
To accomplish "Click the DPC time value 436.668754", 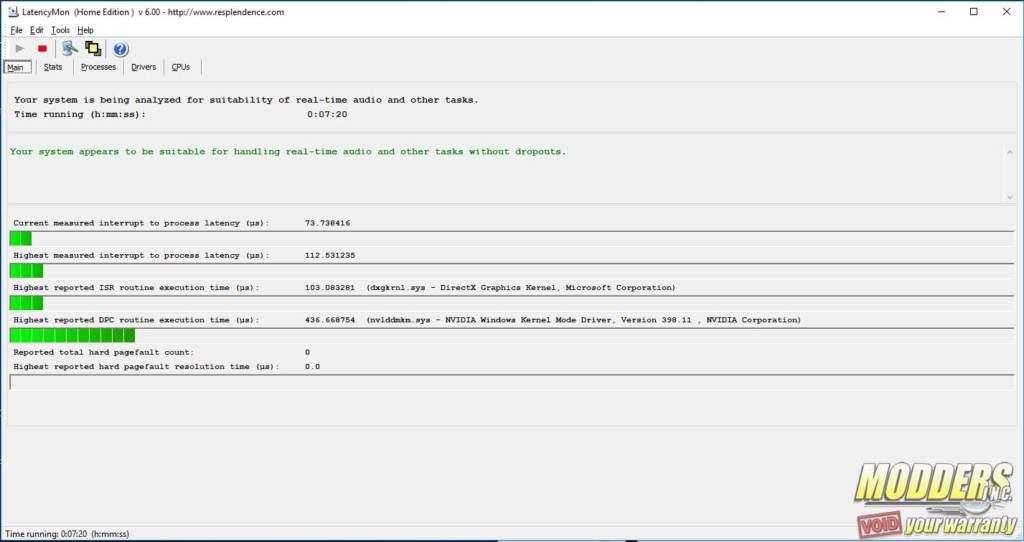I will (x=330, y=321).
